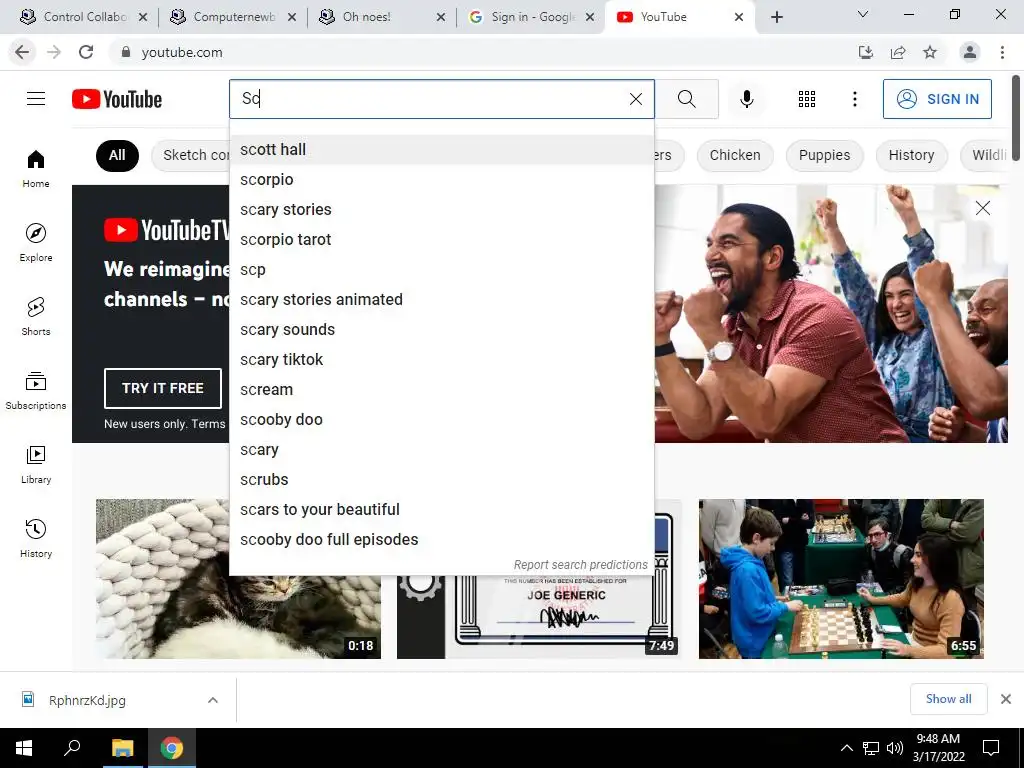Choose 'scp' suggestion

pyautogui.click(x=441, y=270)
